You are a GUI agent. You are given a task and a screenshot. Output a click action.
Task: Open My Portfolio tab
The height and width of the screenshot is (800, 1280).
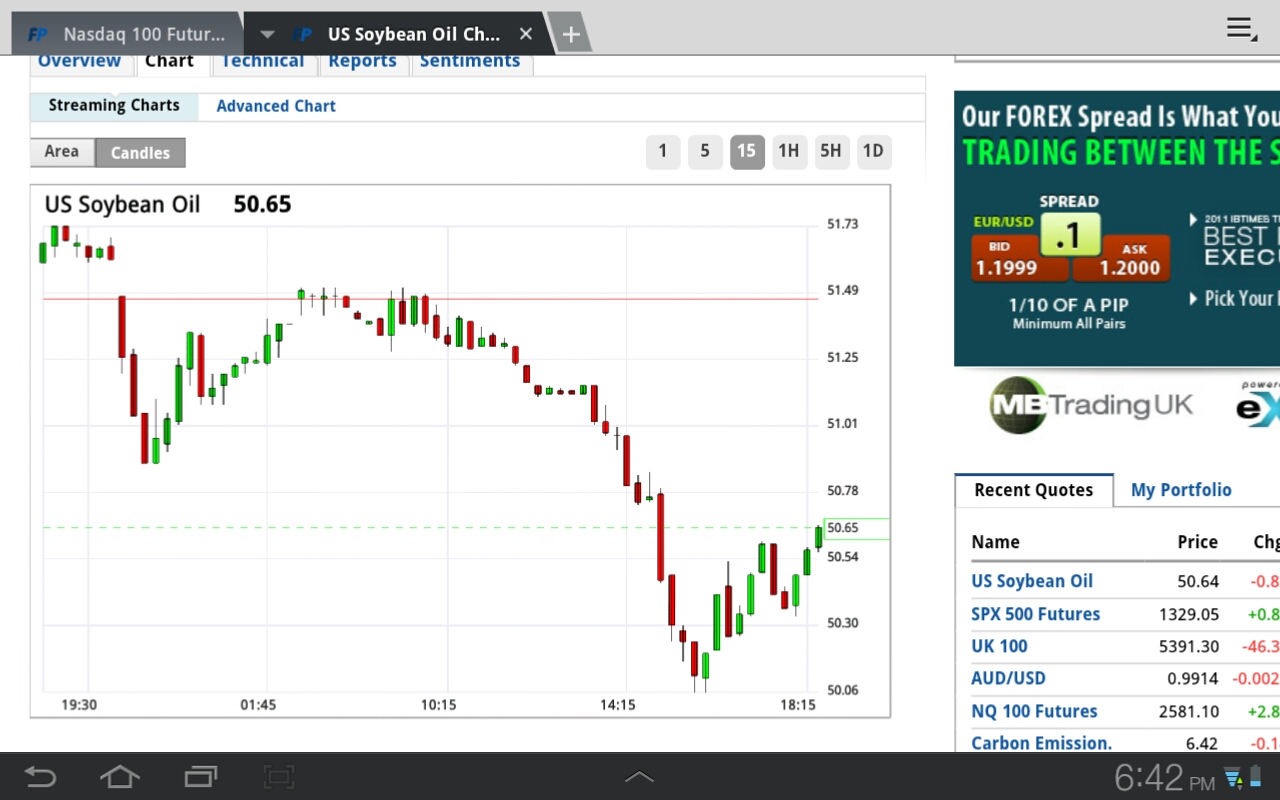[x=1181, y=490]
